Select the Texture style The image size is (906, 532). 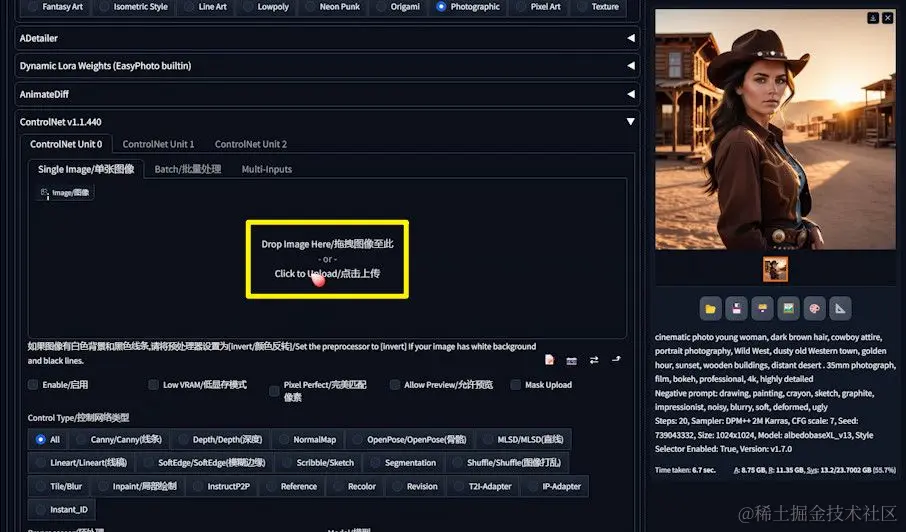597,7
